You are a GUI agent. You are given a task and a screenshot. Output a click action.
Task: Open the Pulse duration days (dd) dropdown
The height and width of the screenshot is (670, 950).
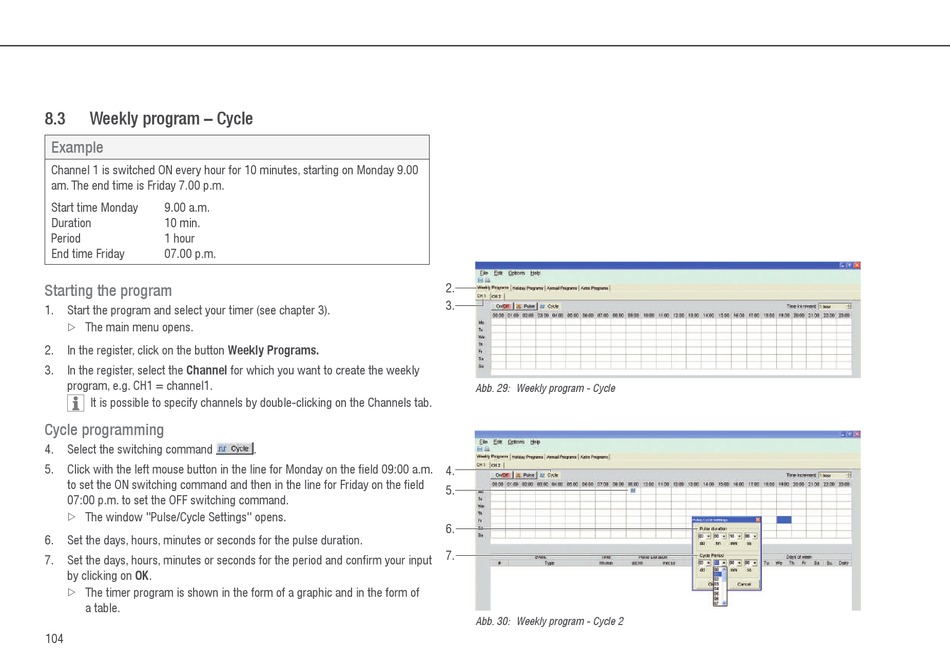coord(705,536)
